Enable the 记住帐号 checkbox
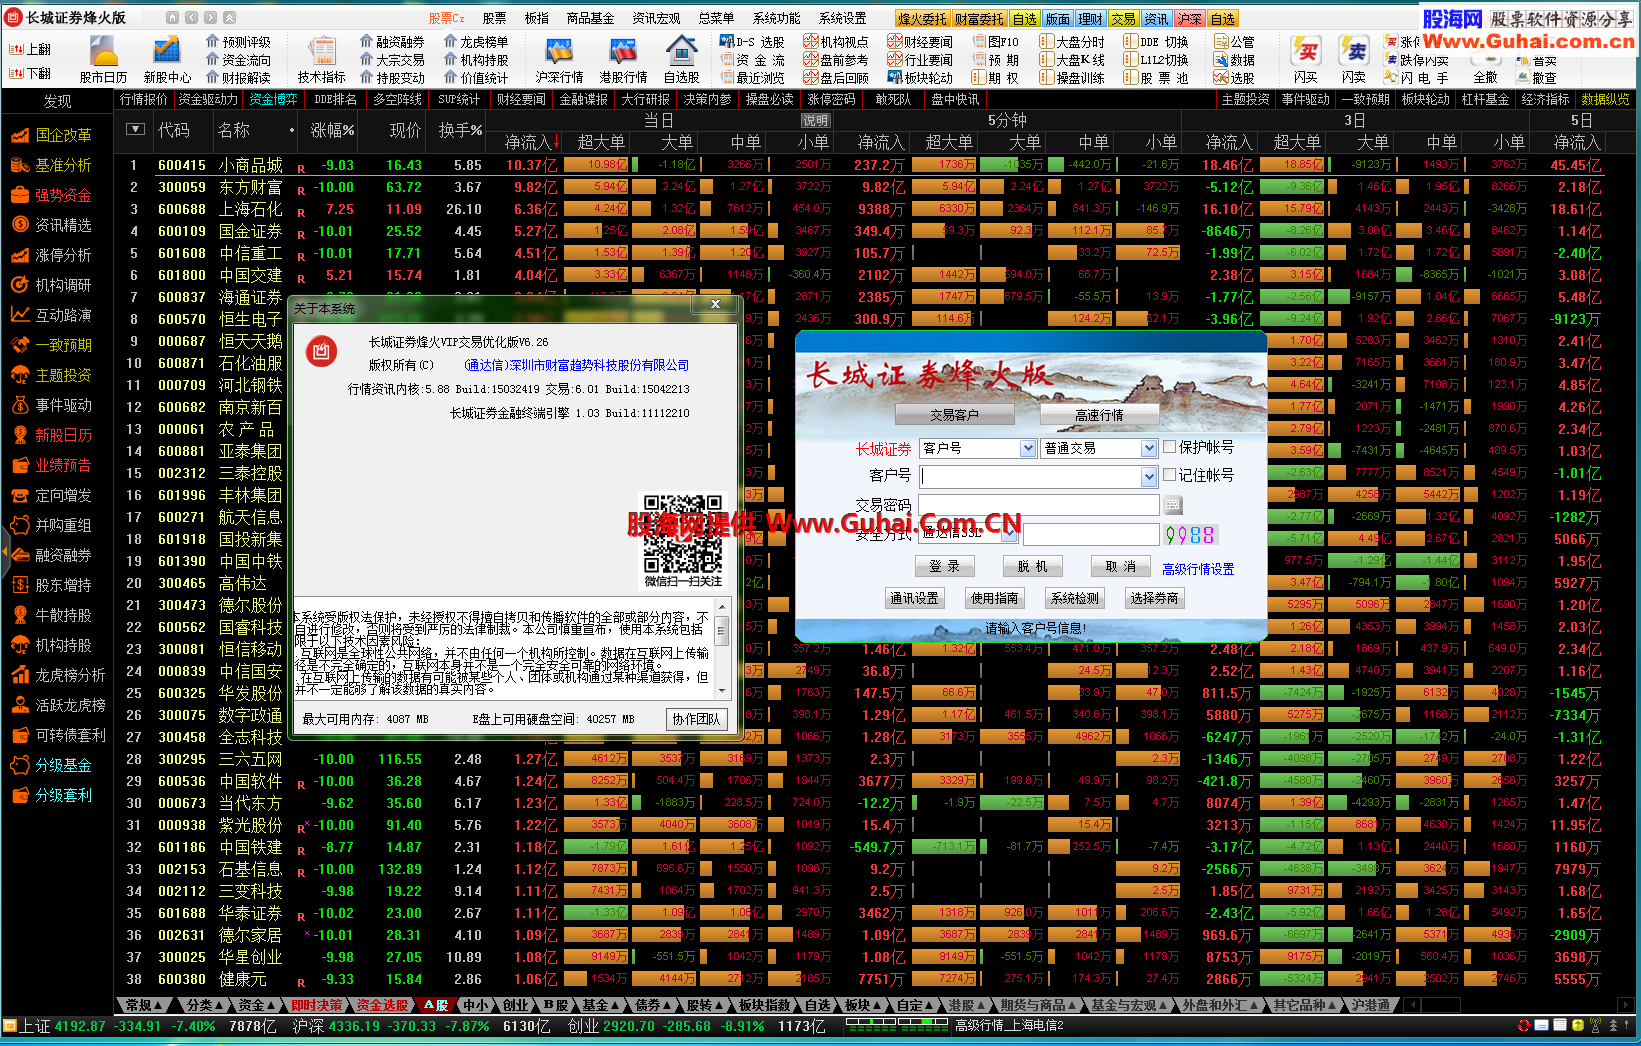The width and height of the screenshot is (1641, 1046). pos(1170,475)
